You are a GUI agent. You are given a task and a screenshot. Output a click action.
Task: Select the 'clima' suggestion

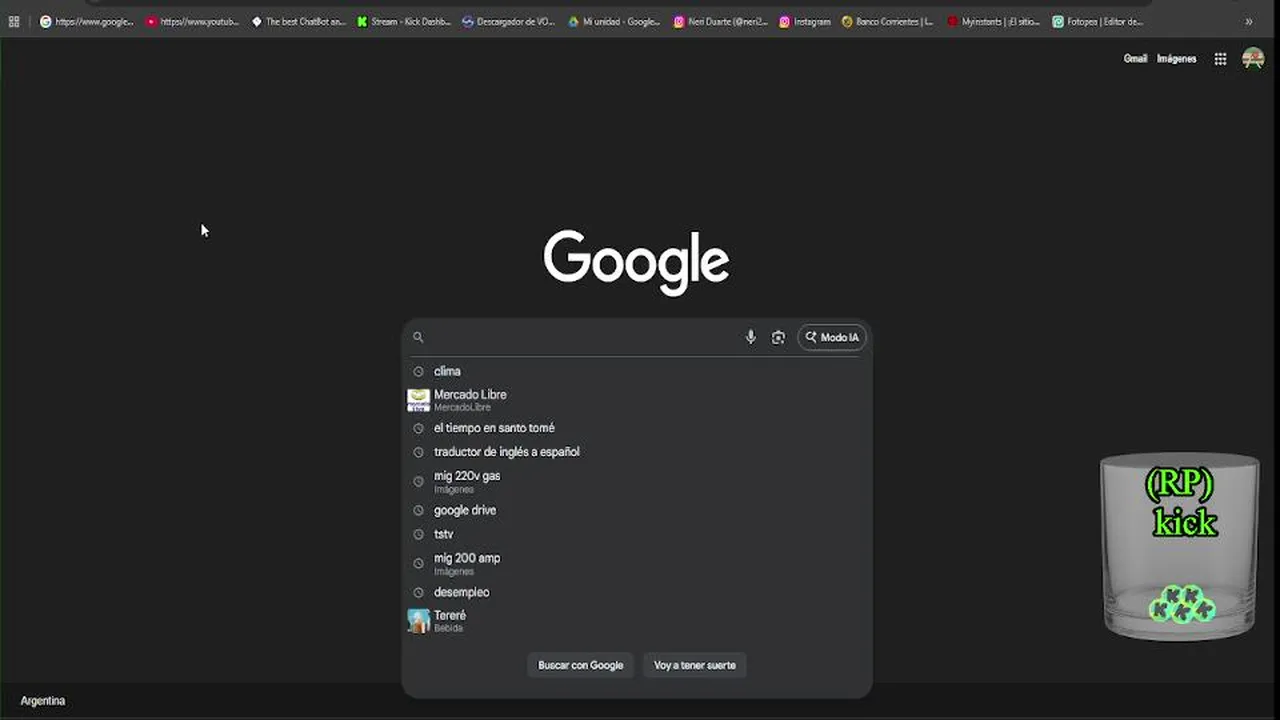(636, 371)
